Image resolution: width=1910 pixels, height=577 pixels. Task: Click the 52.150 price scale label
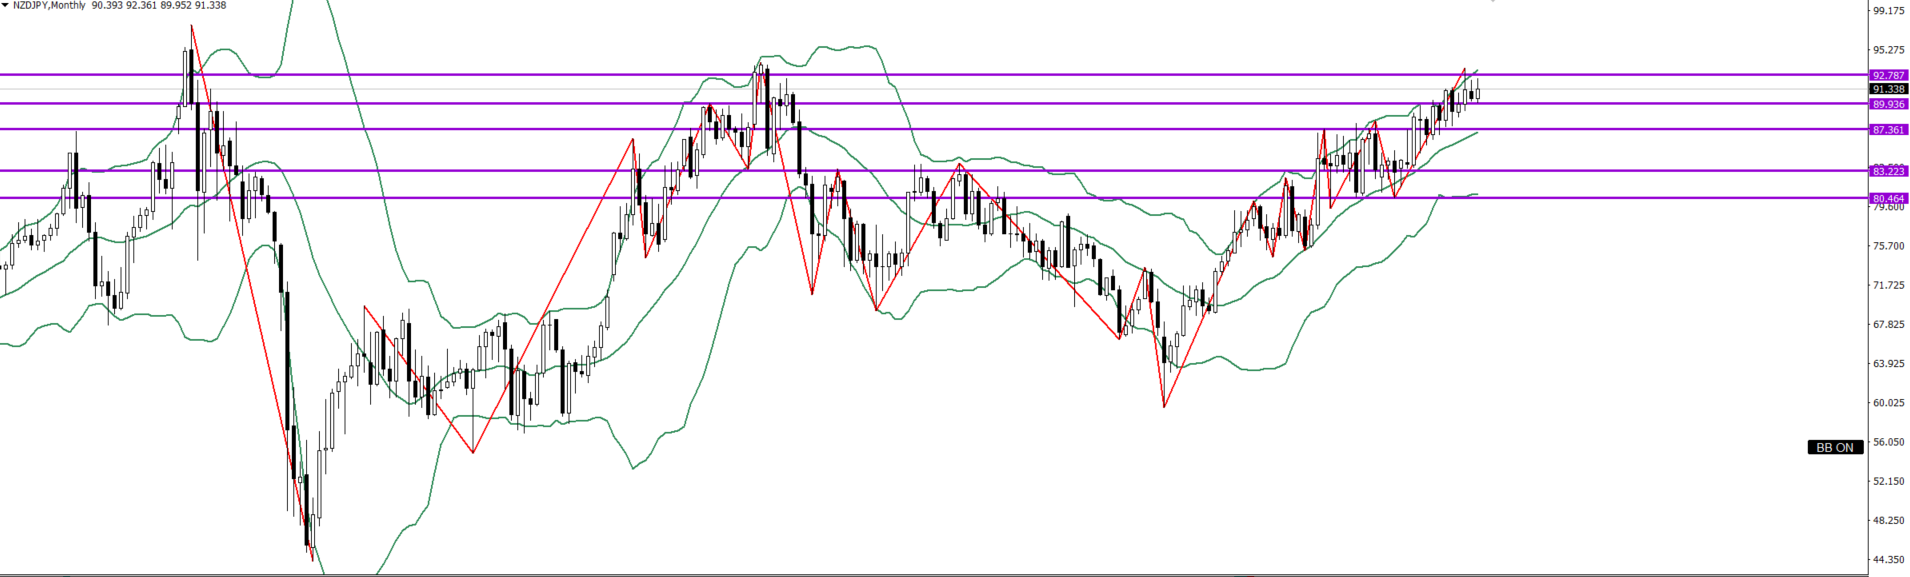1888,481
